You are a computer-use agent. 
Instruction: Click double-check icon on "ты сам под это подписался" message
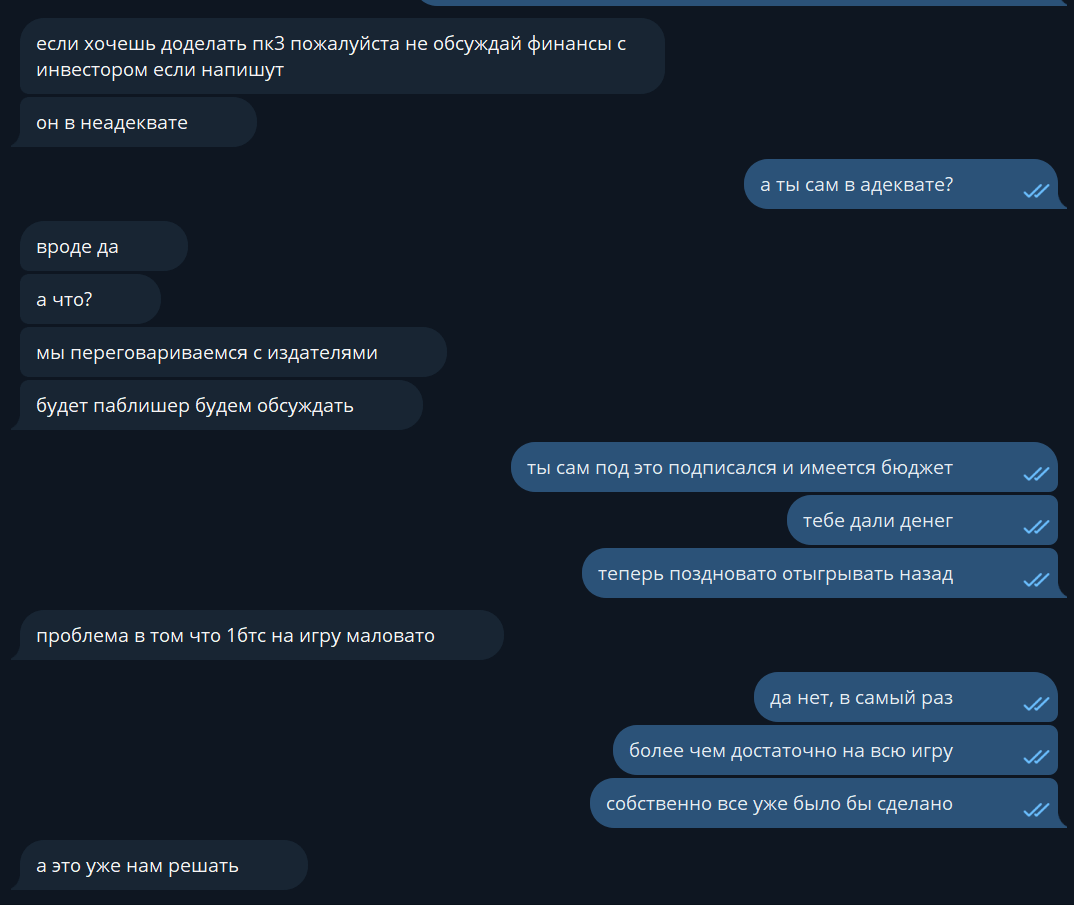pyautogui.click(x=1035, y=474)
